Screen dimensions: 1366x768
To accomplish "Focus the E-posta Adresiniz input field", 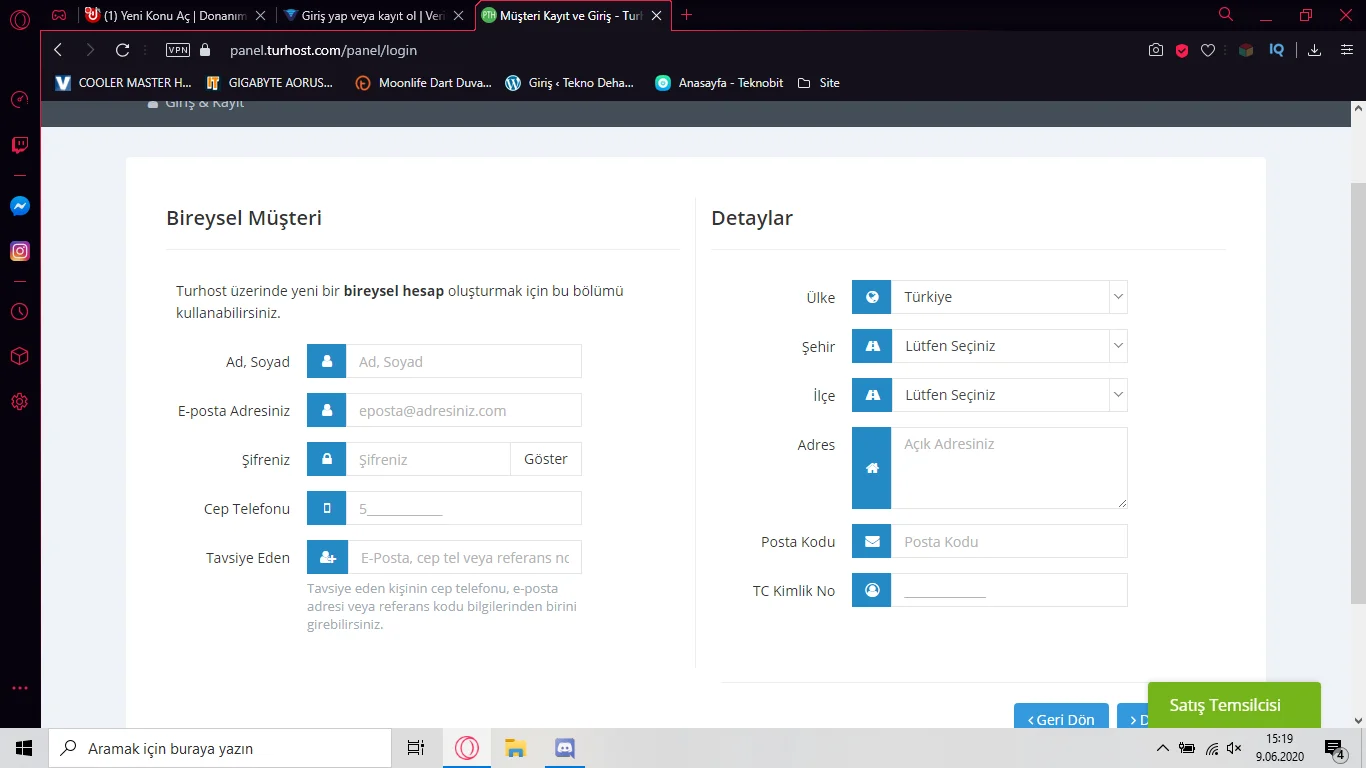I will click(x=463, y=410).
